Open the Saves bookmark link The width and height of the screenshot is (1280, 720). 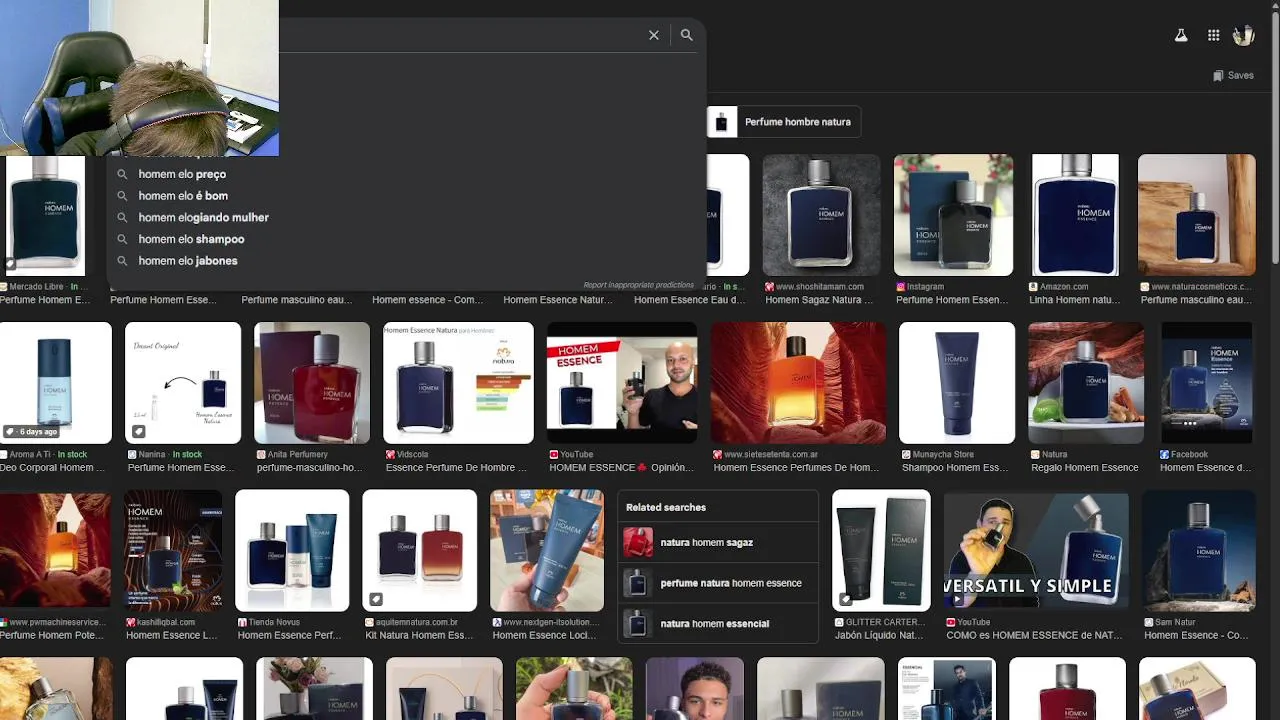pos(1233,75)
